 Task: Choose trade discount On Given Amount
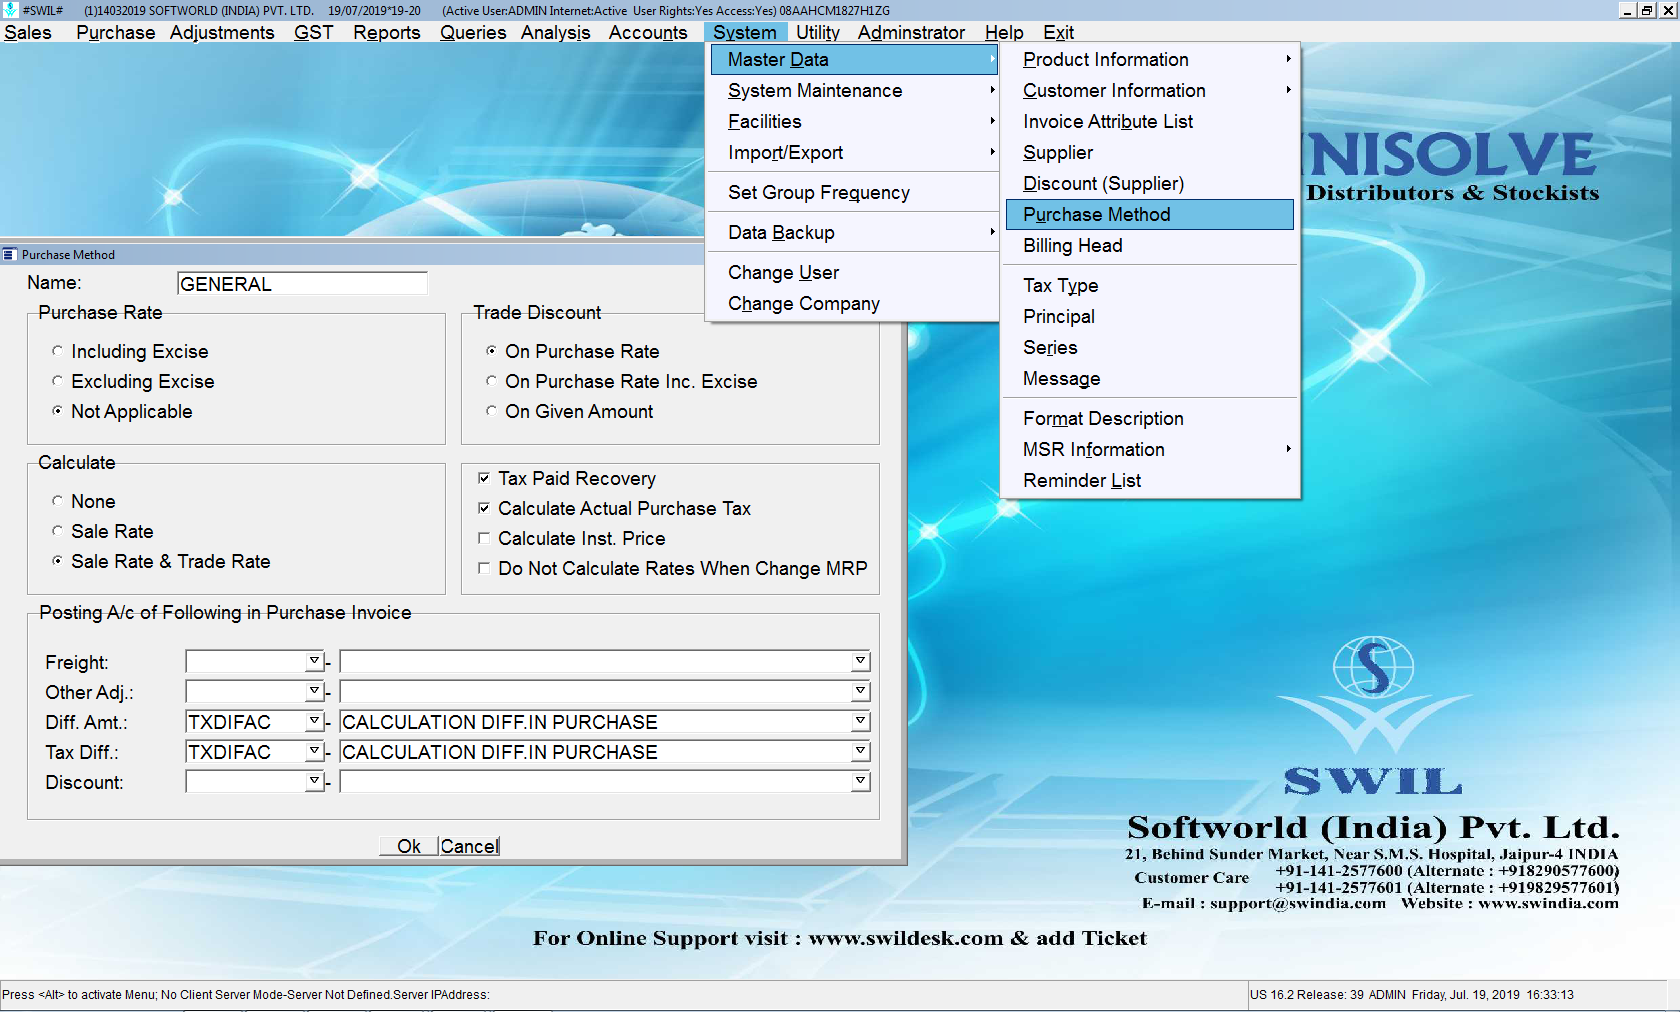(491, 411)
